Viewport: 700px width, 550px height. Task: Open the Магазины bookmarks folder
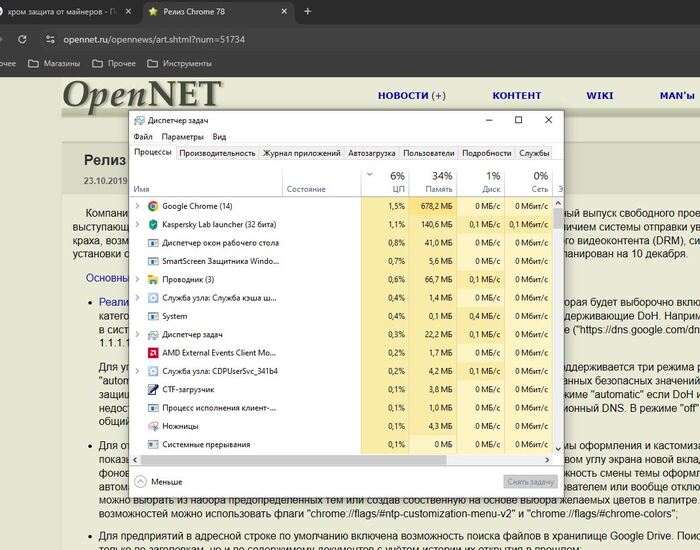pyautogui.click(x=60, y=63)
